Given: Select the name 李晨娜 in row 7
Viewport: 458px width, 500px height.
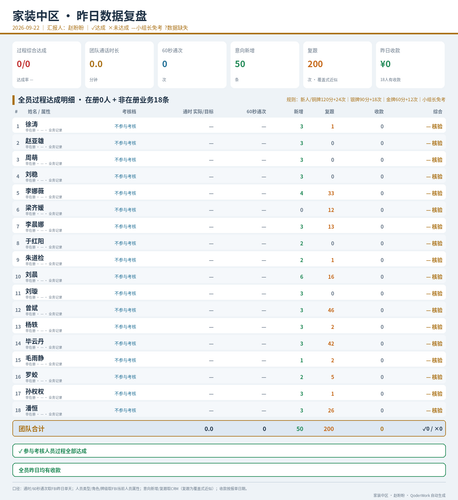Looking at the screenshot, I should pyautogui.click(x=35, y=224).
